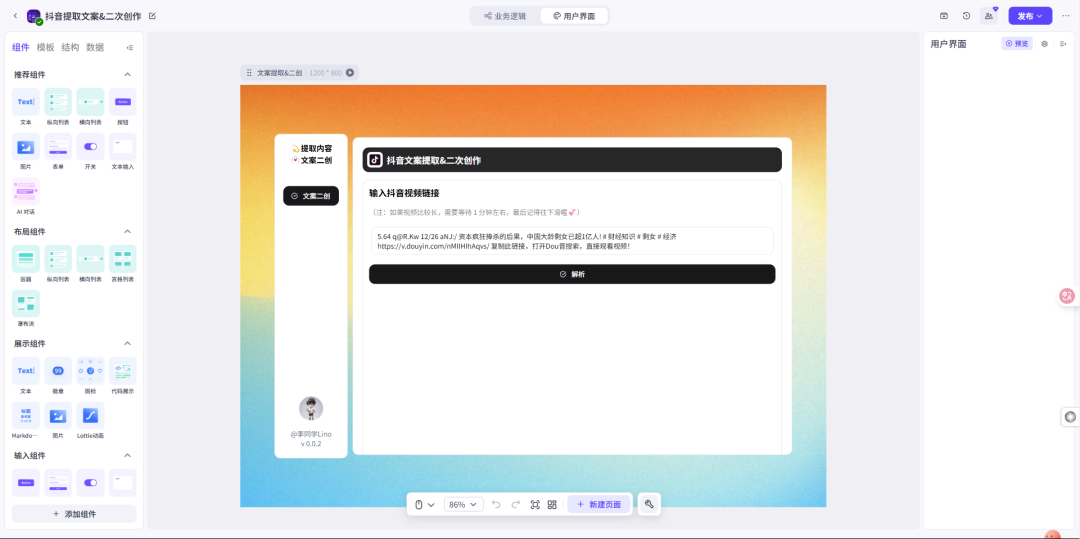Open the mouse interaction mode dropdown

[x=424, y=505]
